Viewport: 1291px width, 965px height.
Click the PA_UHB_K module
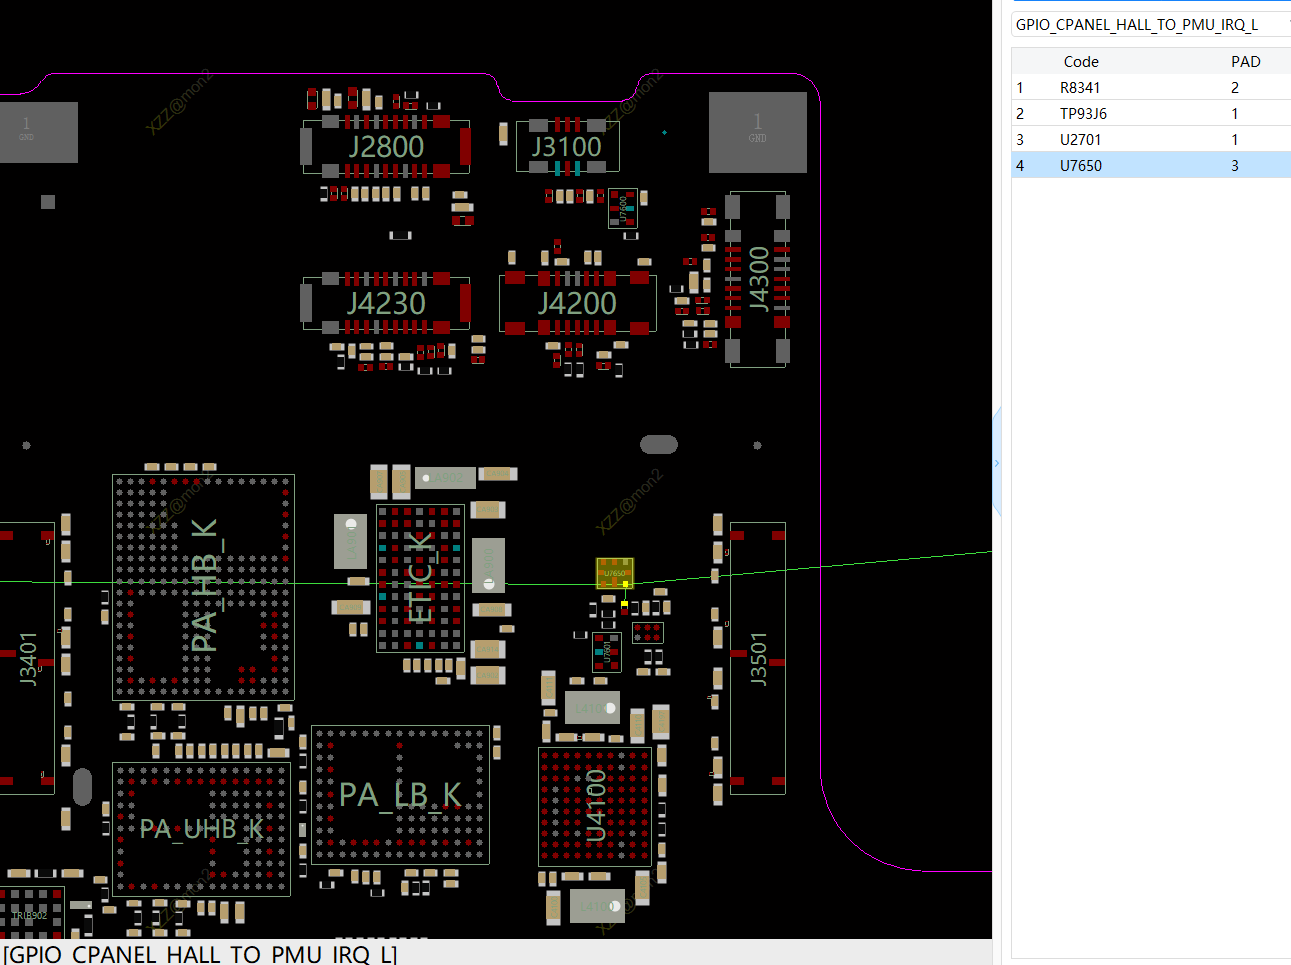(201, 829)
